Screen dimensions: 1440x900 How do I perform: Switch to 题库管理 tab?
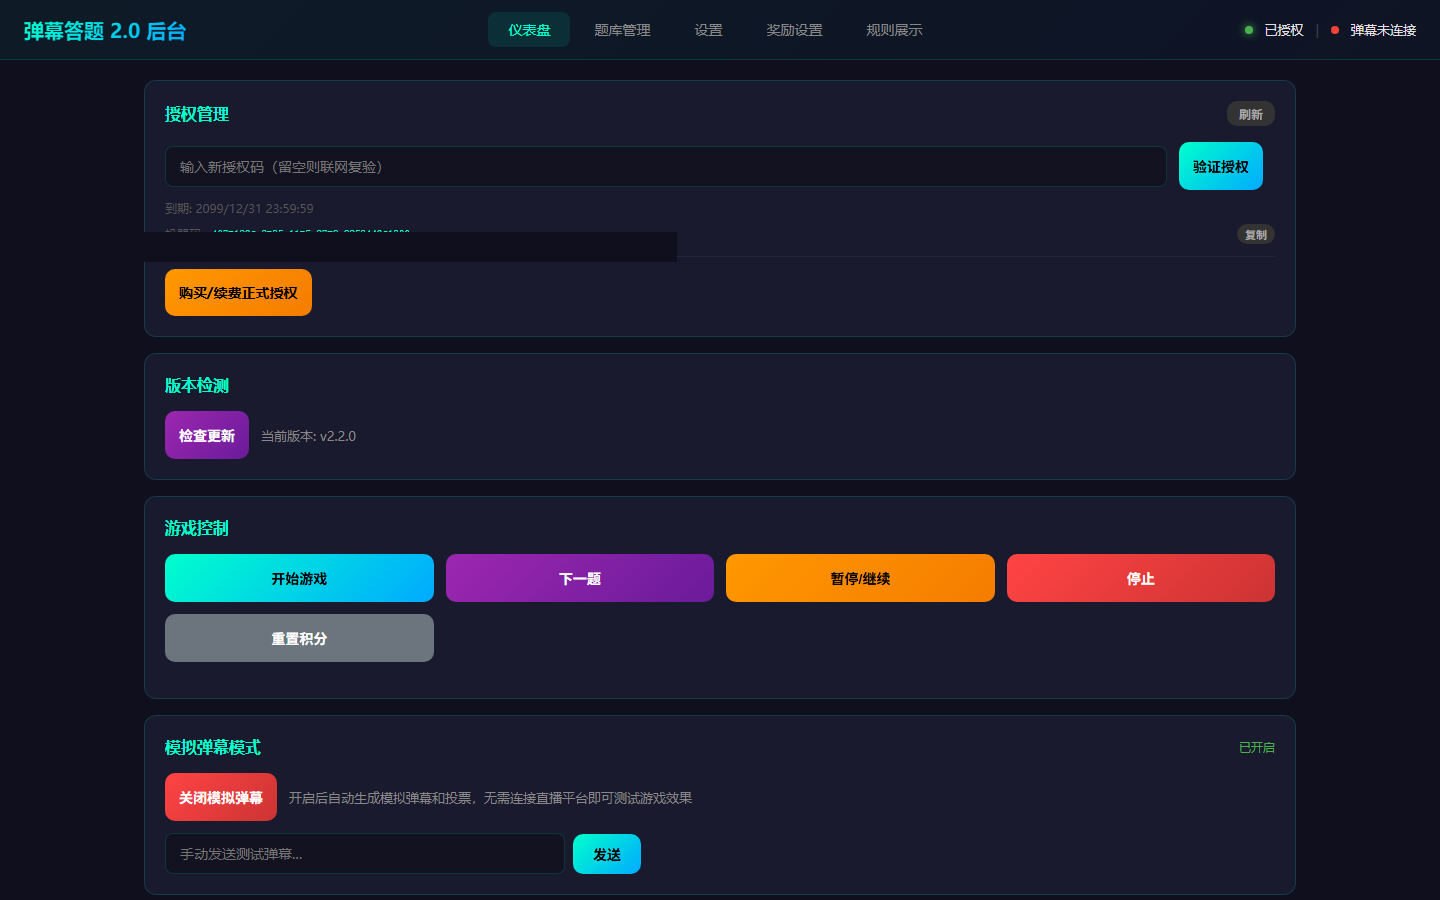tap(622, 30)
